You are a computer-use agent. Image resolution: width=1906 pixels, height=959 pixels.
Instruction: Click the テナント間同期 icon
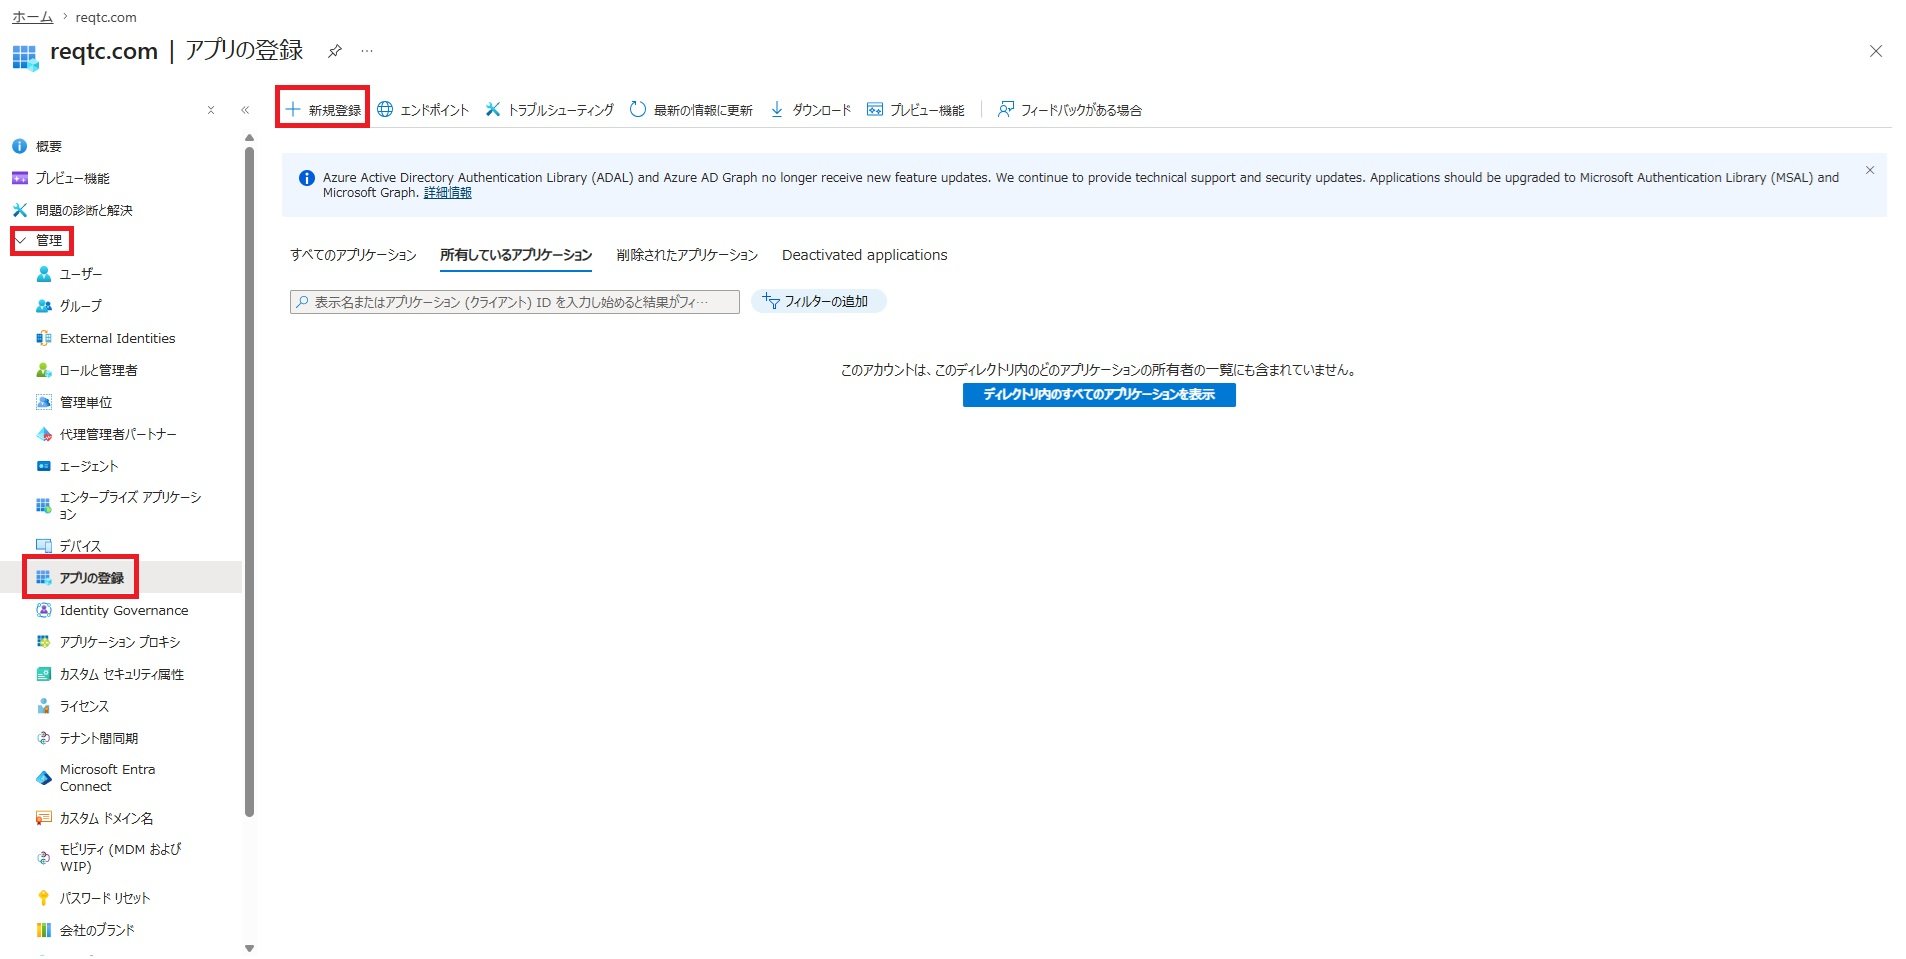pos(43,738)
